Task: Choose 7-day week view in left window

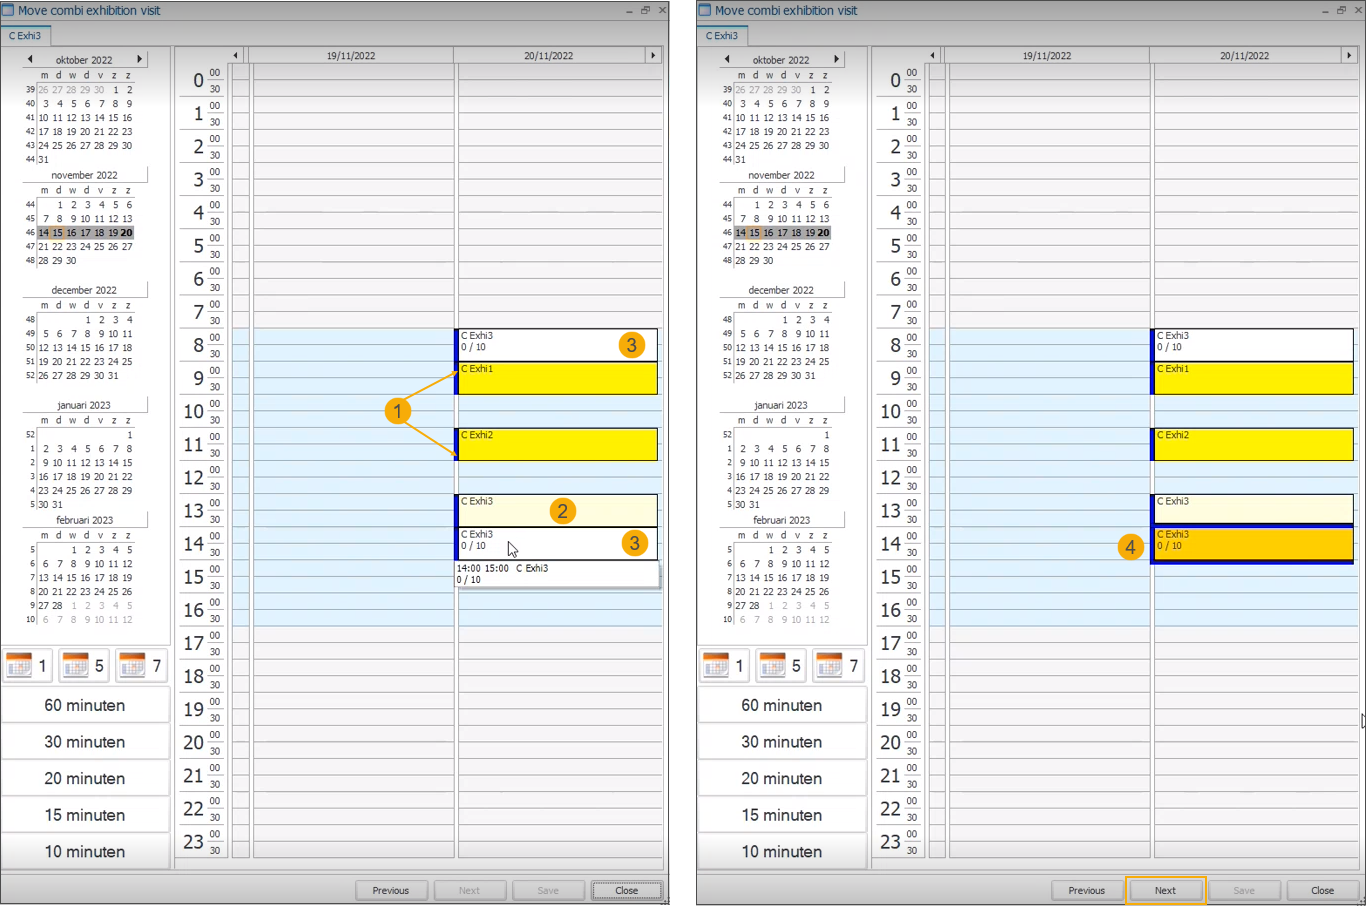Action: coord(140,665)
